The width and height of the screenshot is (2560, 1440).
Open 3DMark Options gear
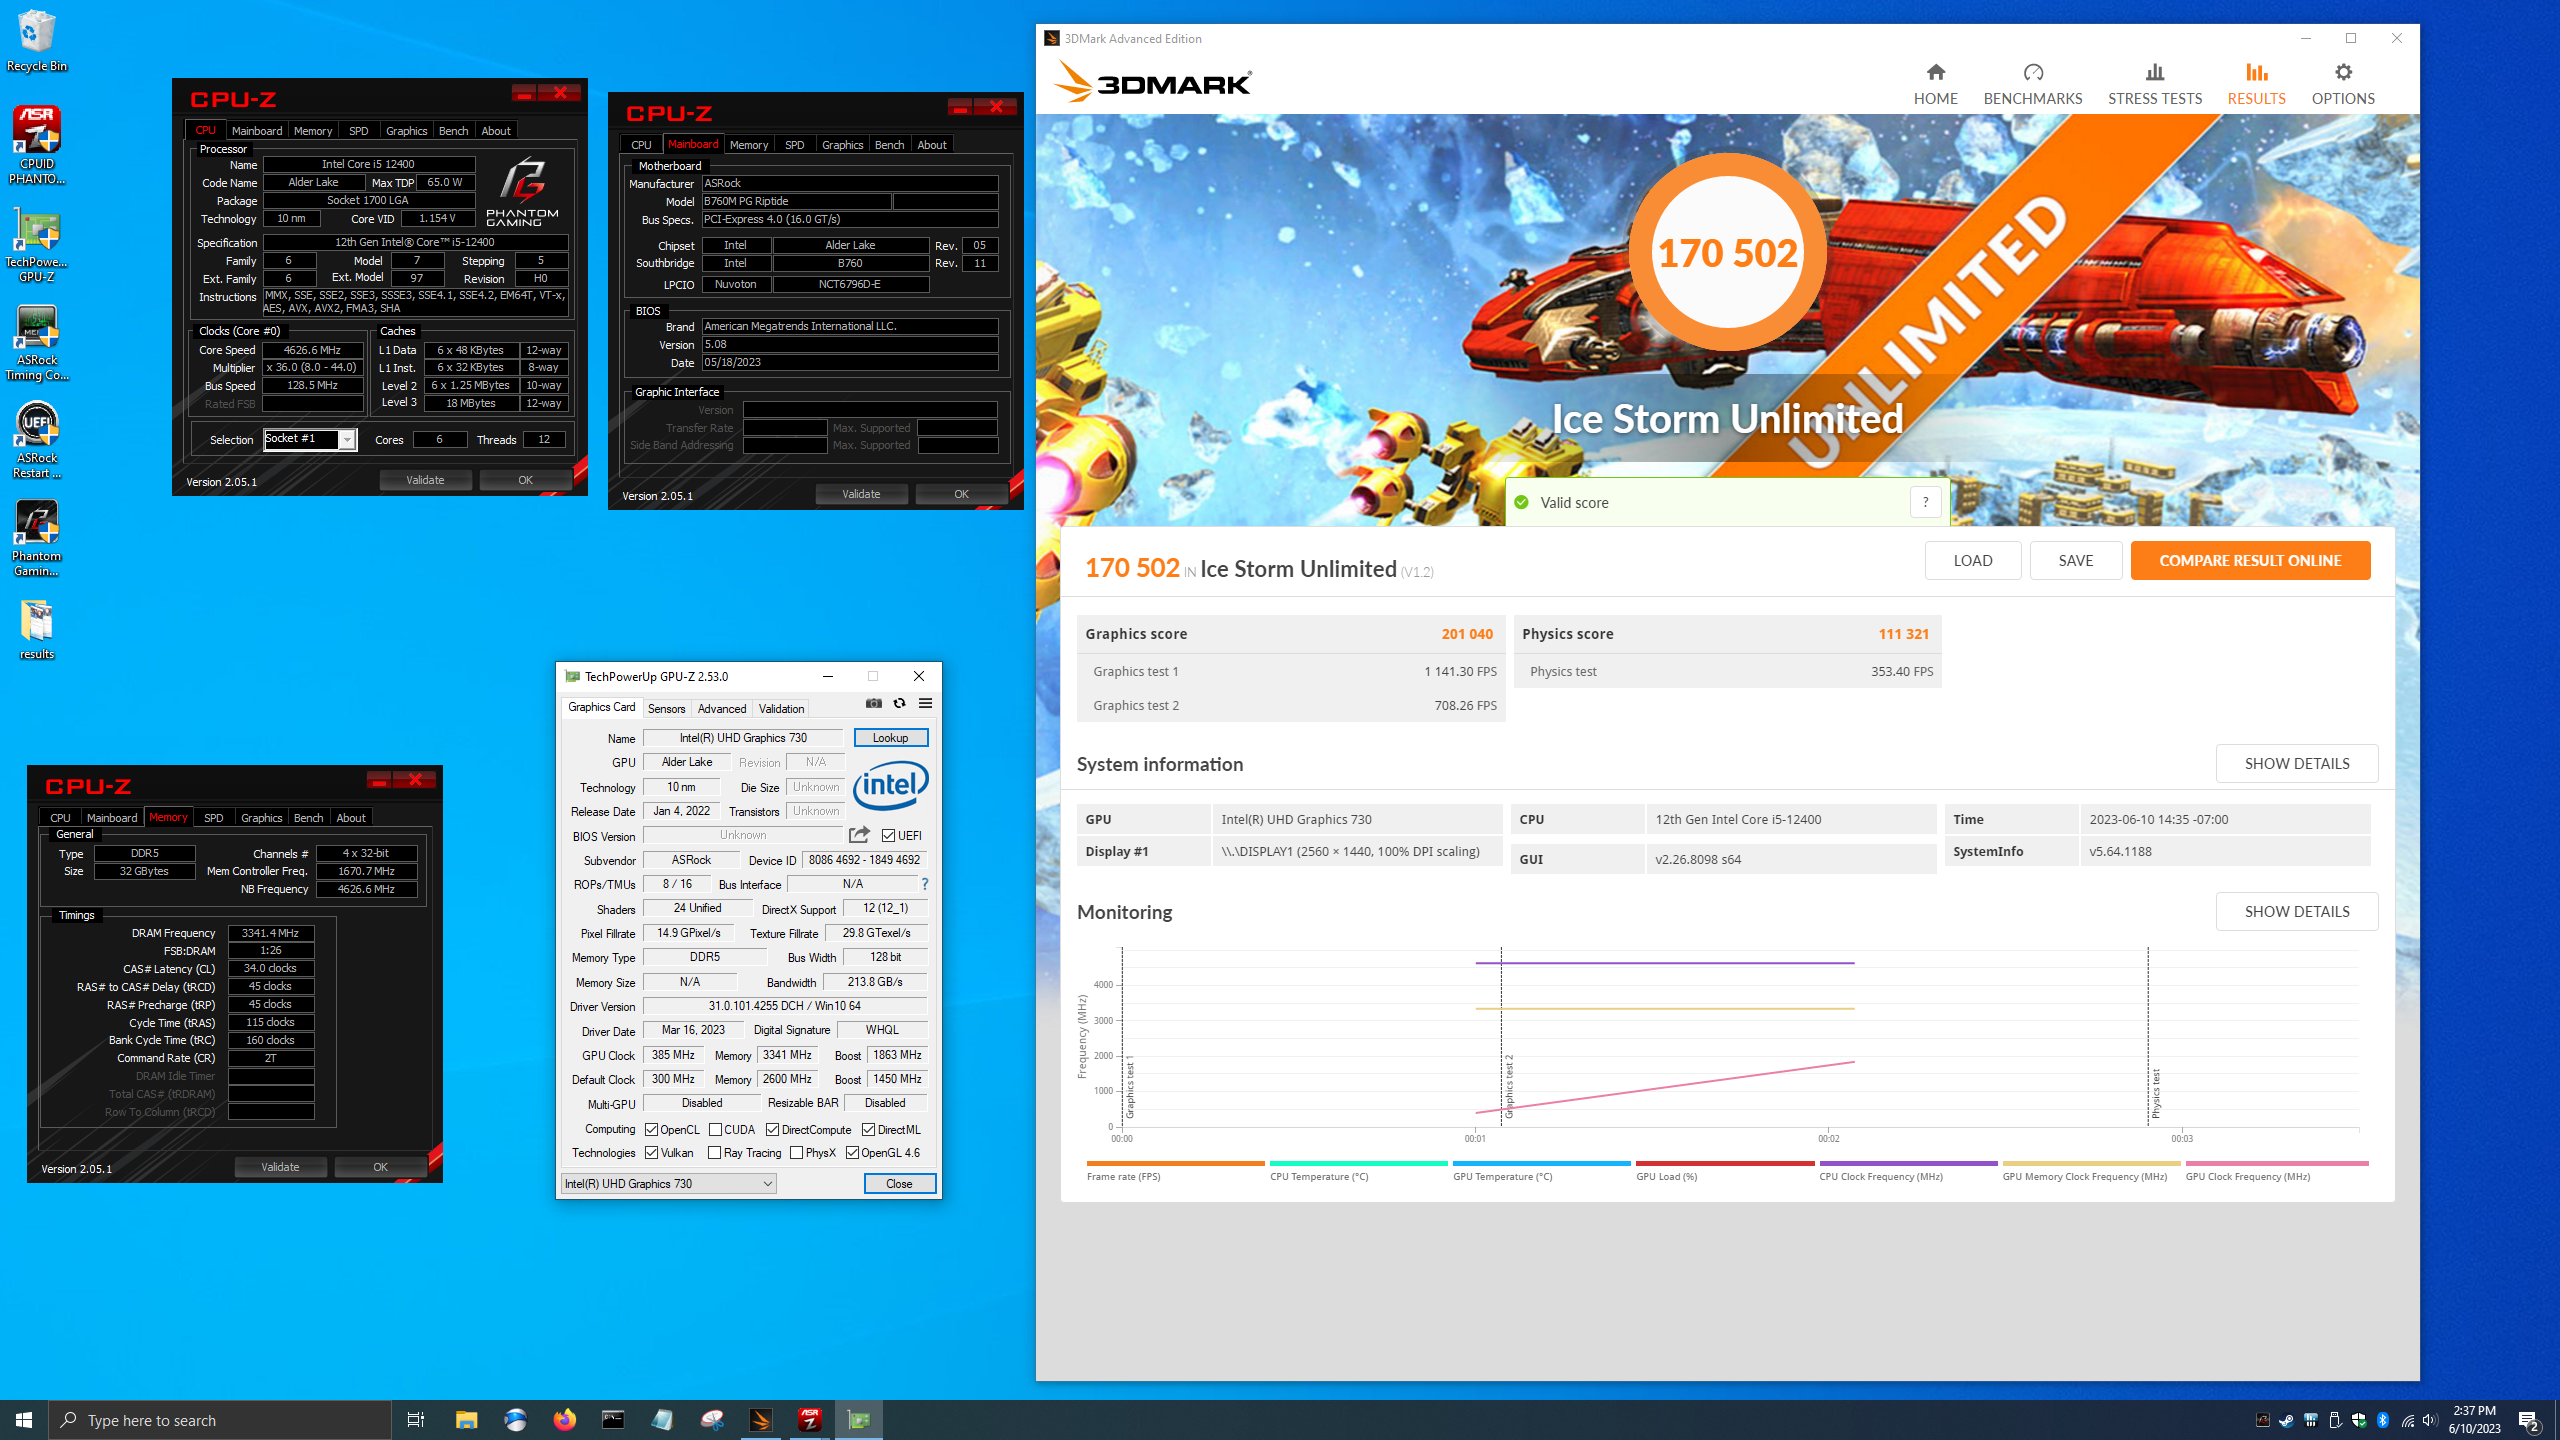coord(2342,84)
